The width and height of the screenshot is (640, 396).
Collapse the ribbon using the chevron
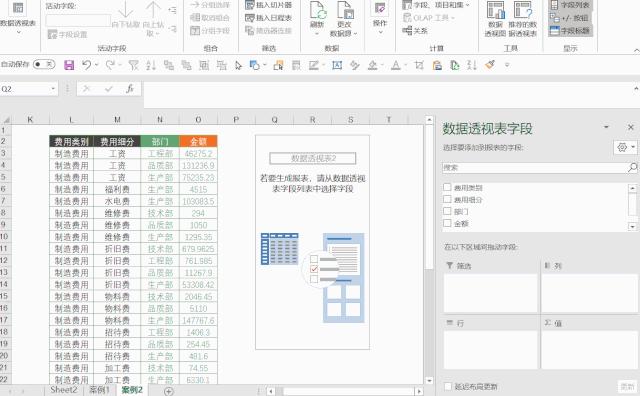click(x=636, y=50)
